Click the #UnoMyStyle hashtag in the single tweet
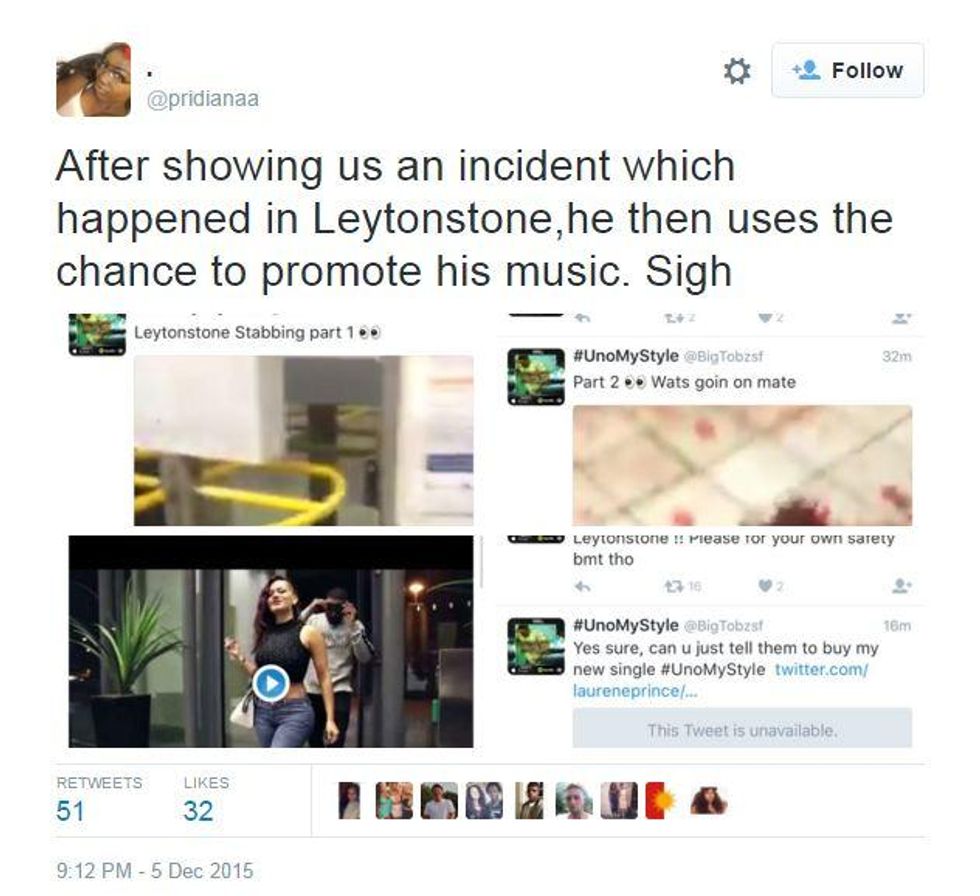 tap(712, 669)
